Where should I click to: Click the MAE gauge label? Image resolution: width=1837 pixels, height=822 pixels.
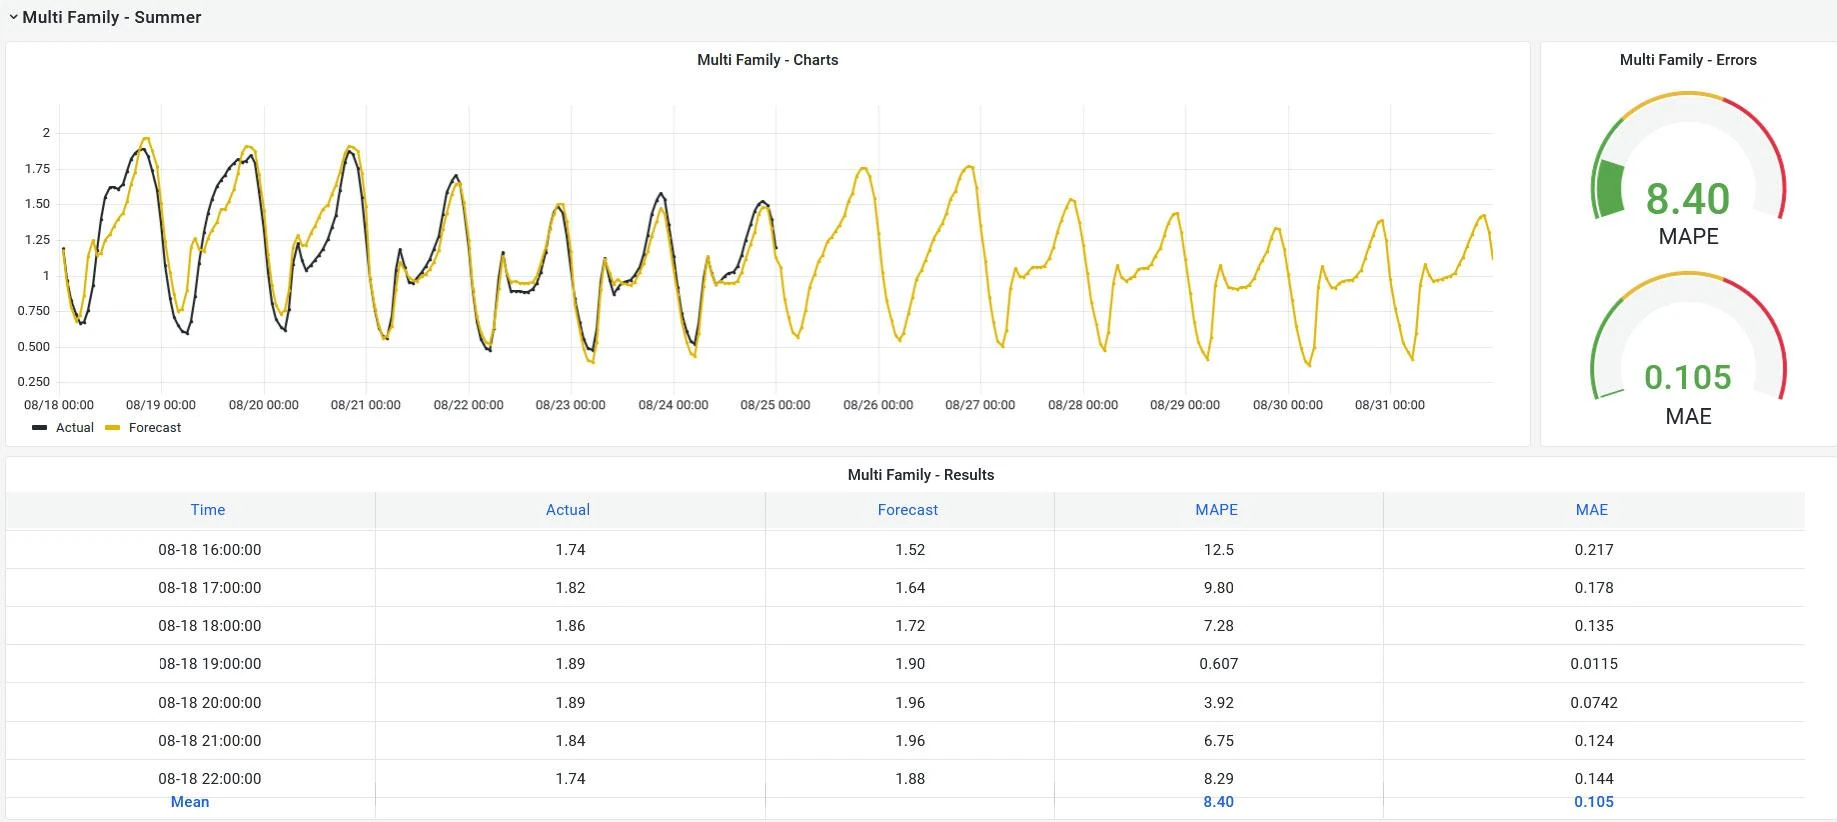(1688, 417)
